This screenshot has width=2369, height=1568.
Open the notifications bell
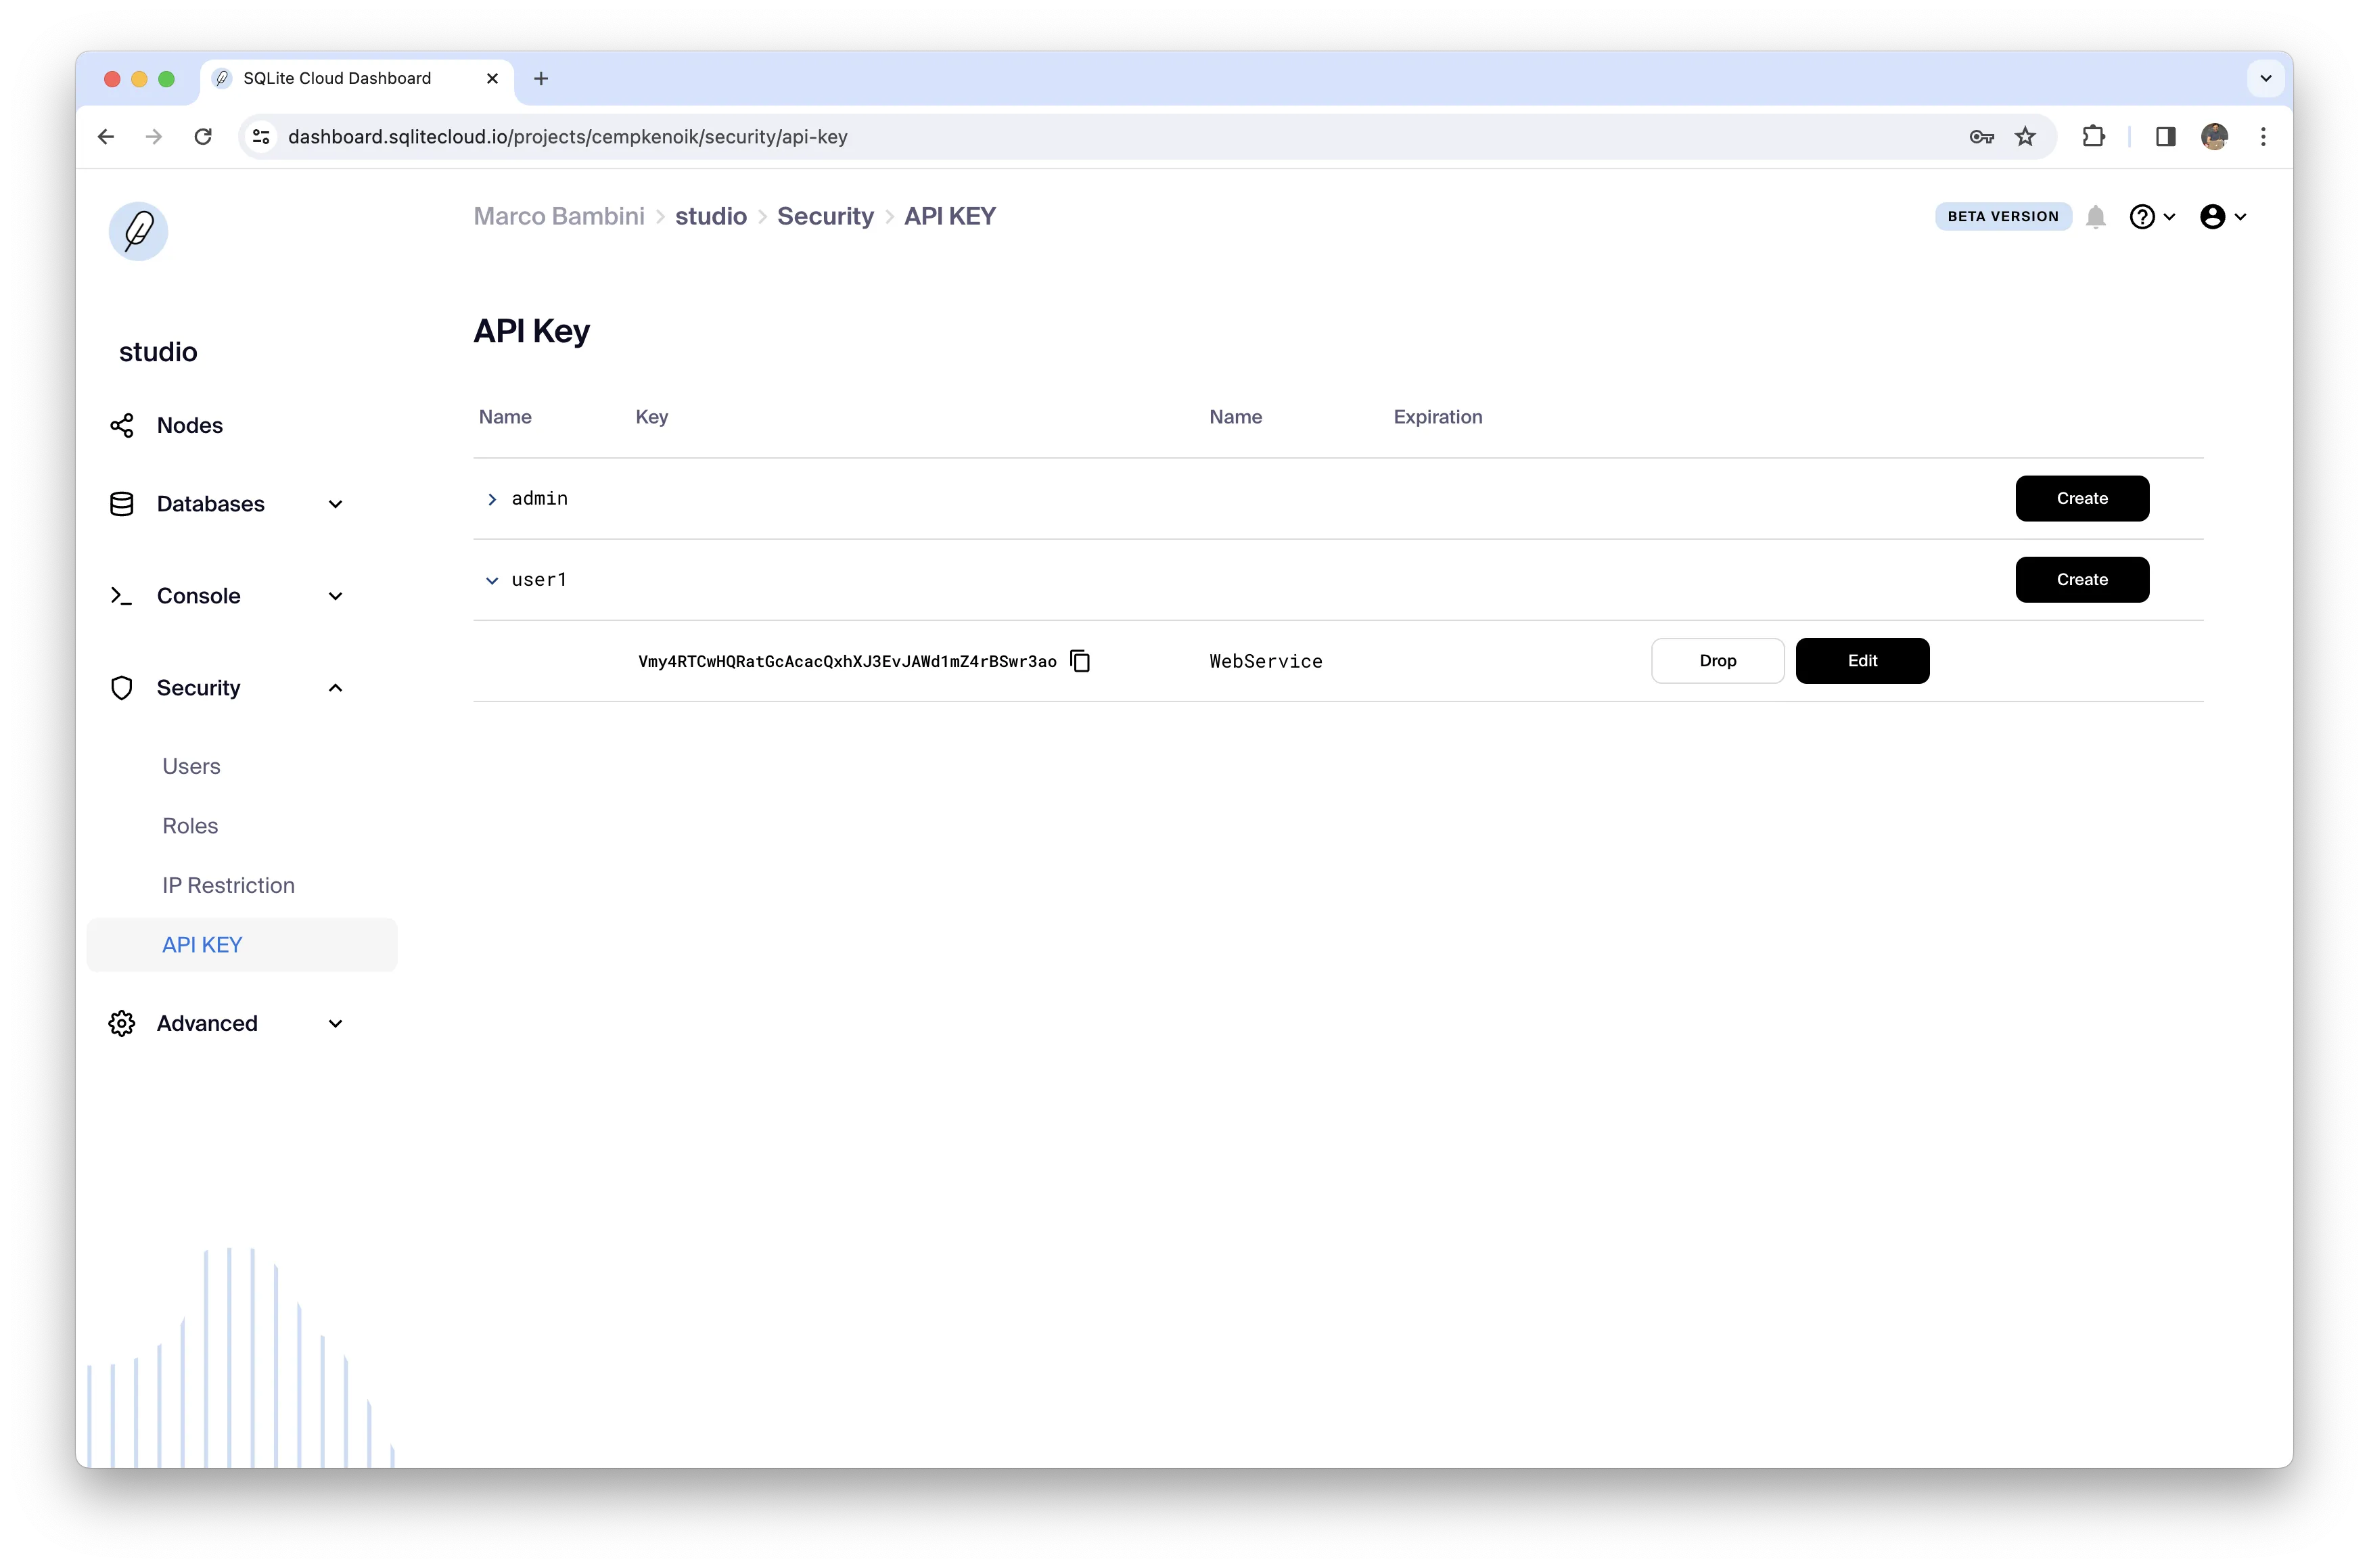pyautogui.click(x=2096, y=217)
